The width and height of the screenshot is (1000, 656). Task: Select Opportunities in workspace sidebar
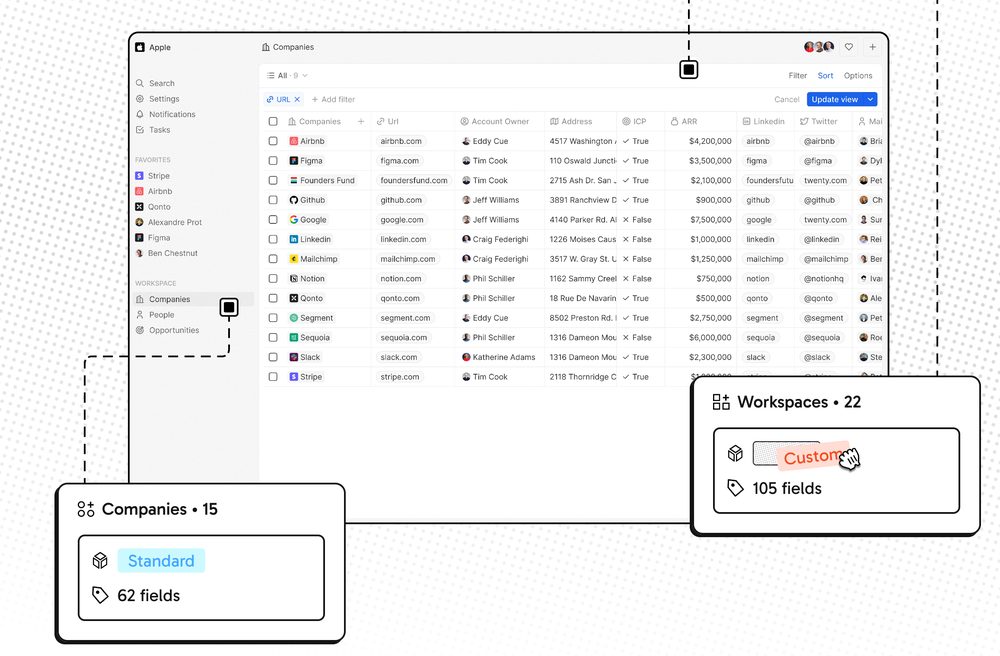point(167,330)
